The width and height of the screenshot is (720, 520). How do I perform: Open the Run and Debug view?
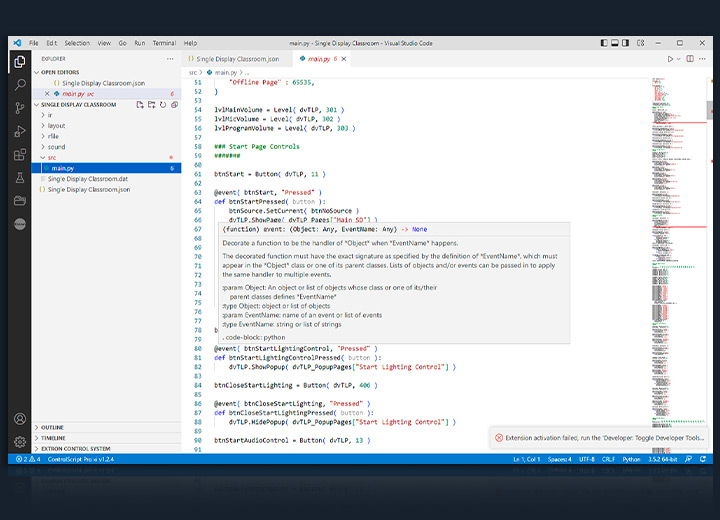[20, 131]
